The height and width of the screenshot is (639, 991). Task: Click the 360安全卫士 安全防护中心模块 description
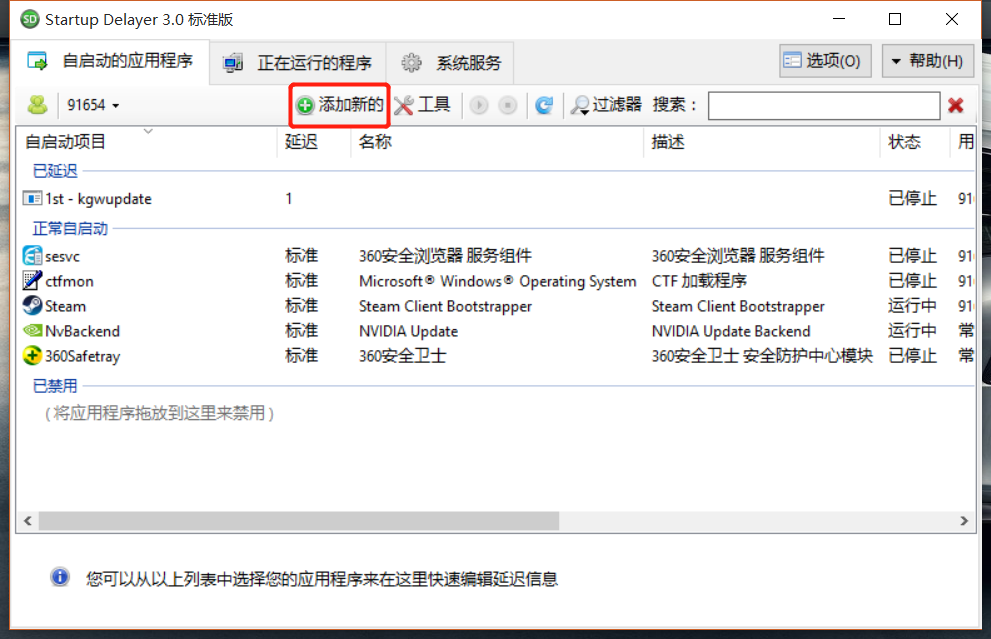tap(762, 356)
